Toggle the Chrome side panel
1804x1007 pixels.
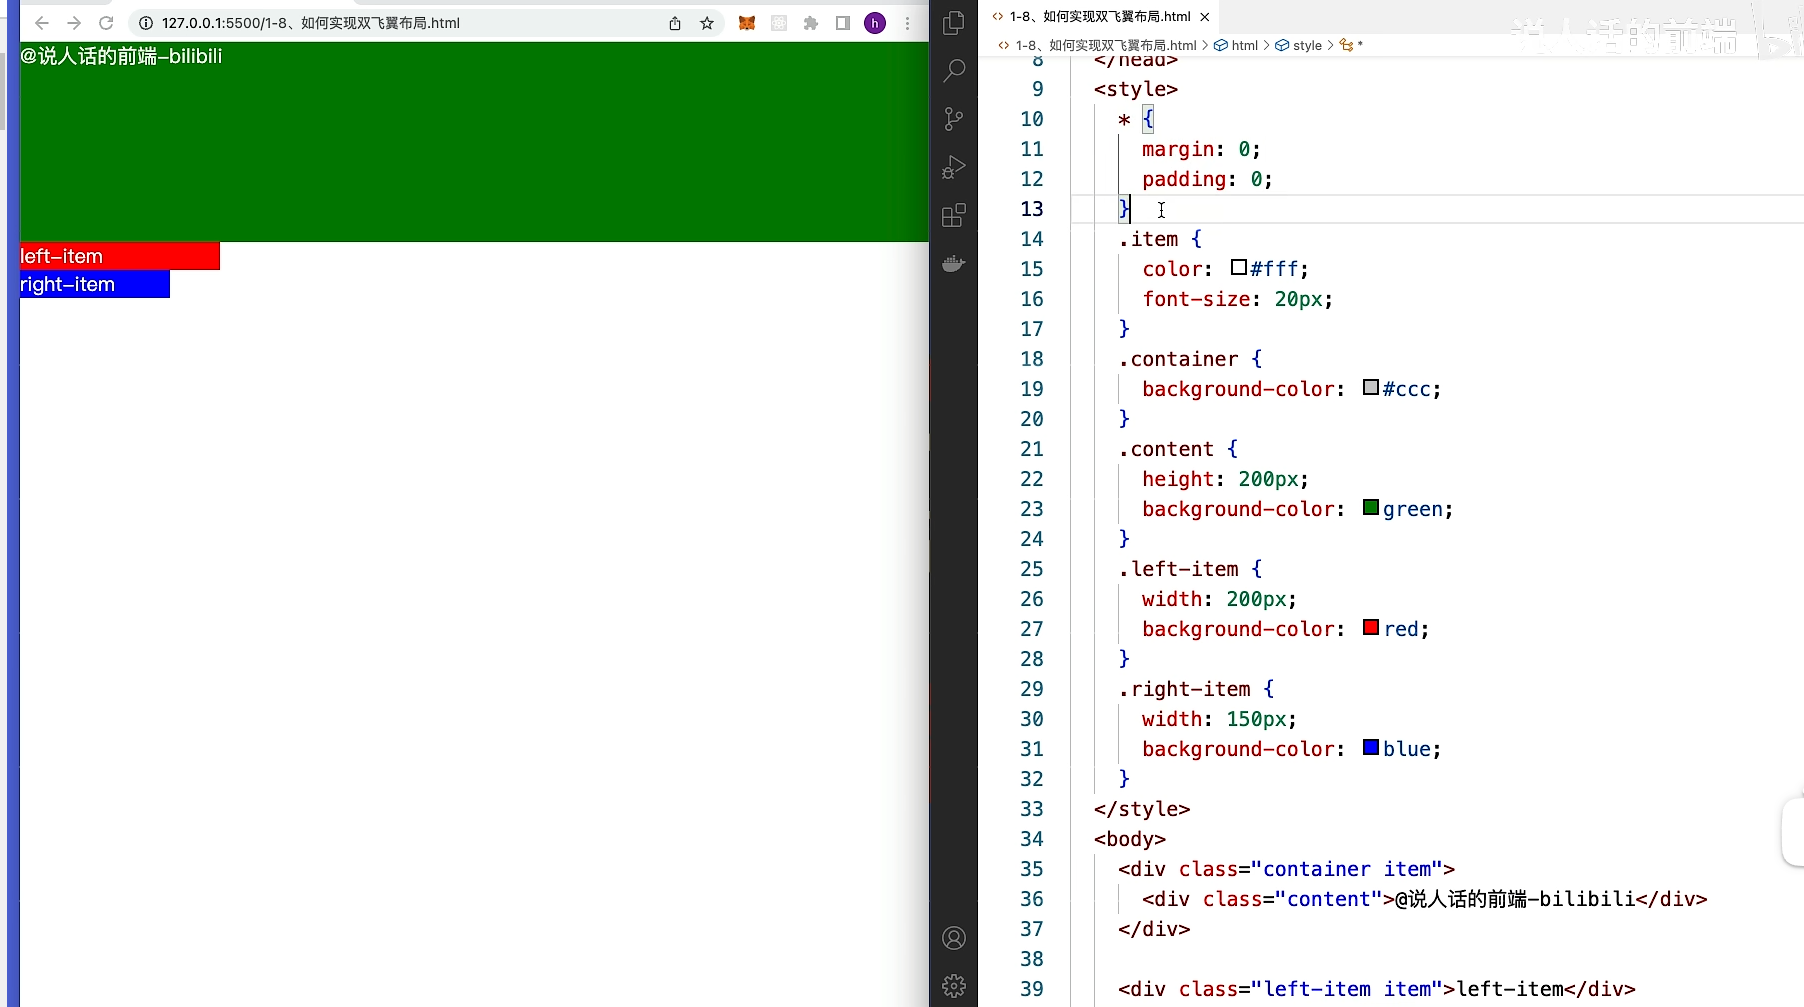pos(843,23)
